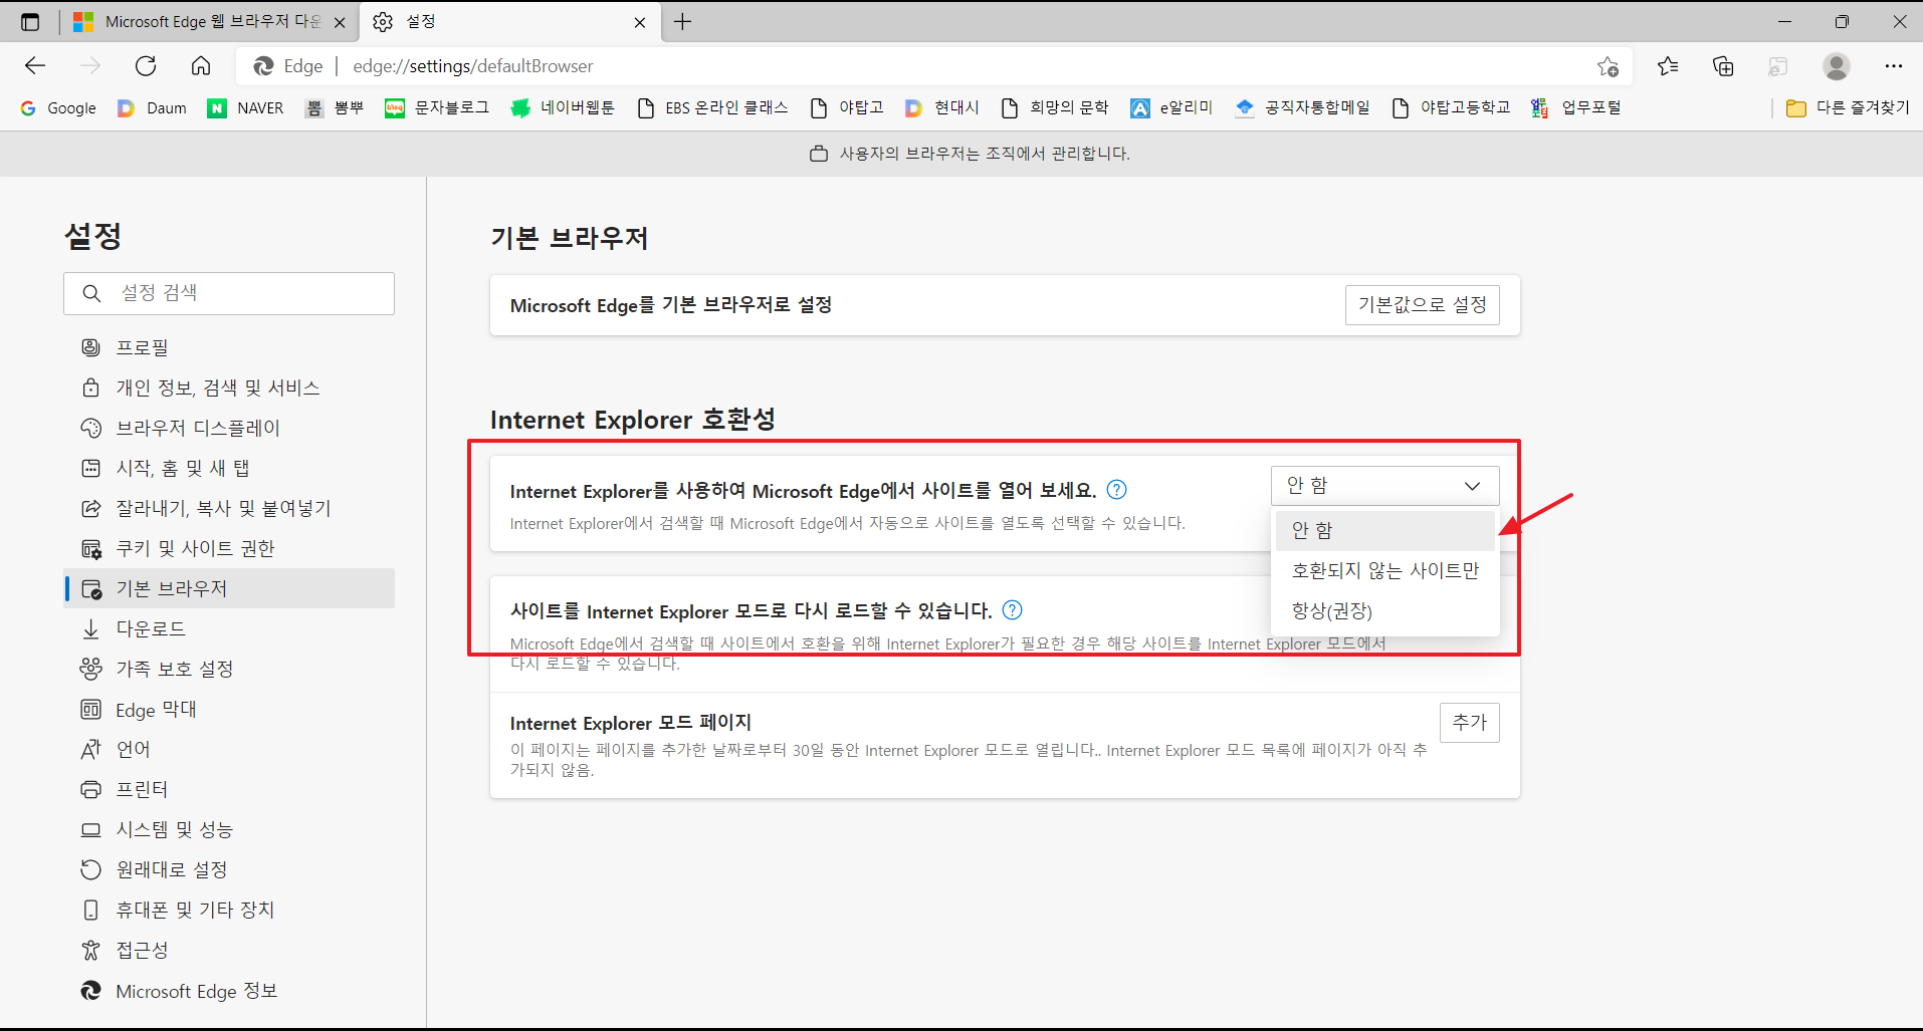Open the e알리미 bookmark
The width and height of the screenshot is (1923, 1031).
click(1171, 108)
